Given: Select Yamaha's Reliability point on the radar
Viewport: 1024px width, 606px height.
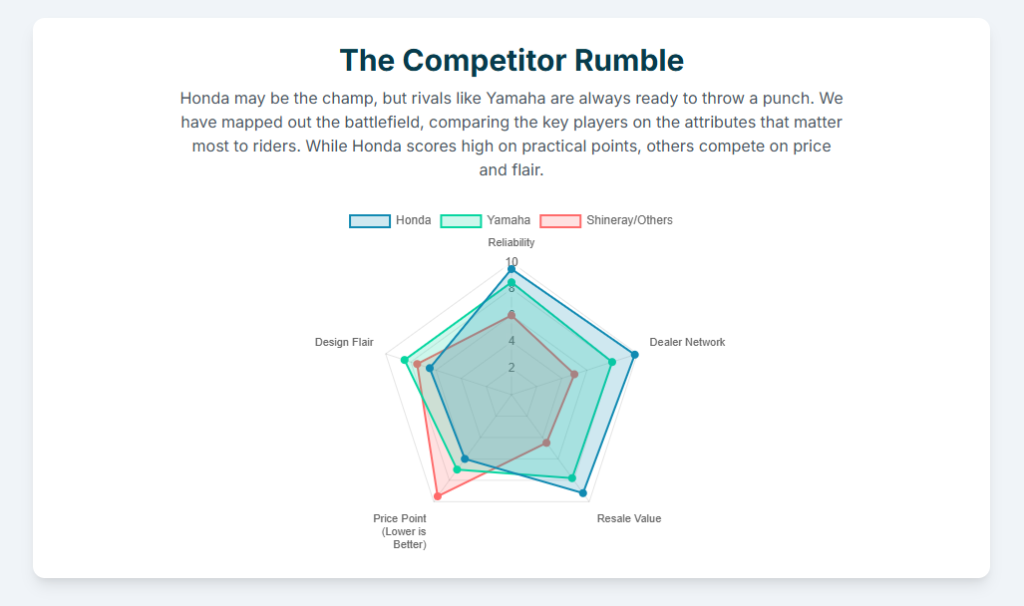Looking at the screenshot, I should click(x=511, y=283).
